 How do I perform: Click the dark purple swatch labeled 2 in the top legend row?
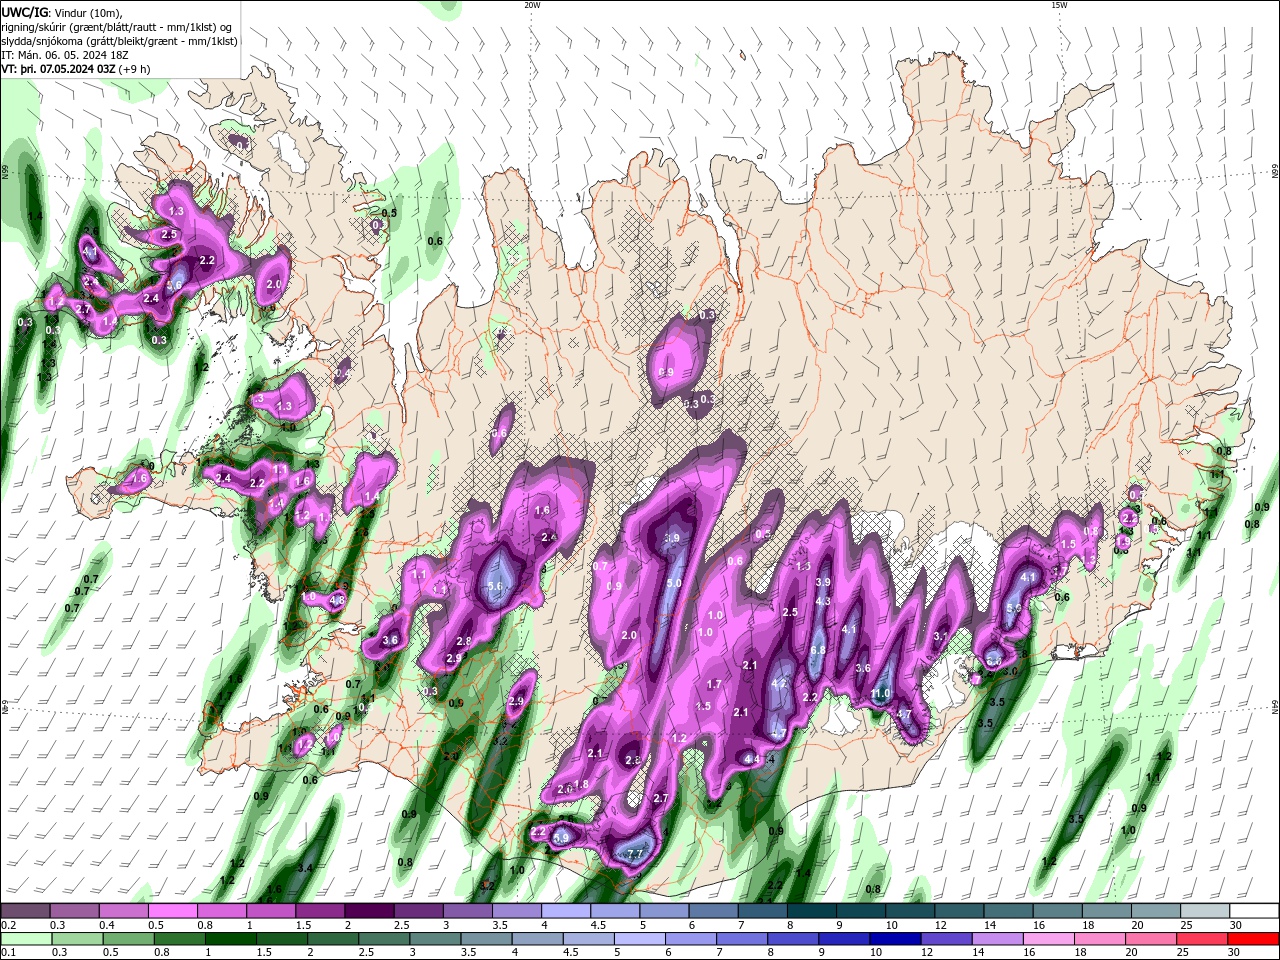(369, 911)
